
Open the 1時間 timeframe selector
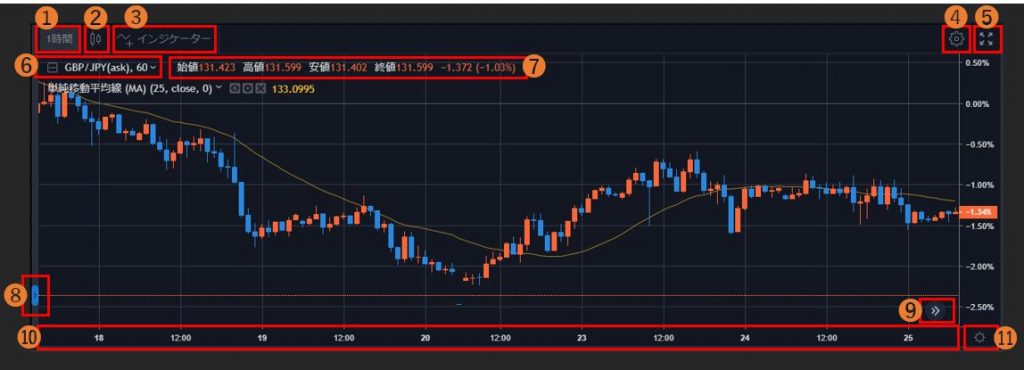(59, 40)
